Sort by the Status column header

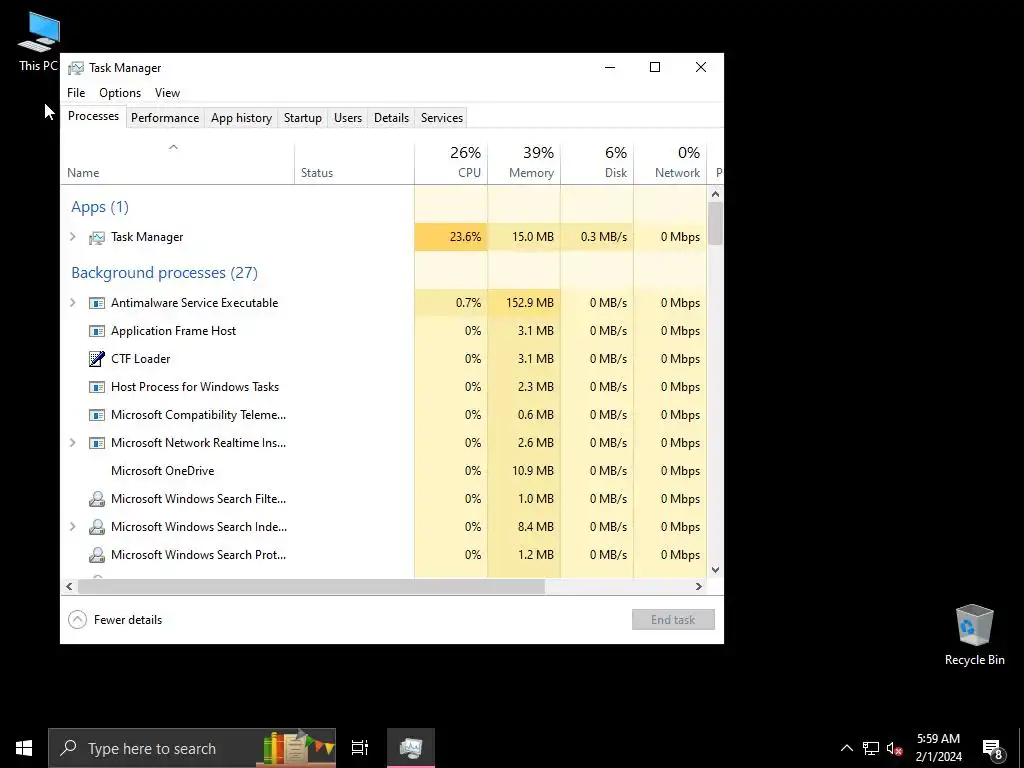click(x=354, y=163)
